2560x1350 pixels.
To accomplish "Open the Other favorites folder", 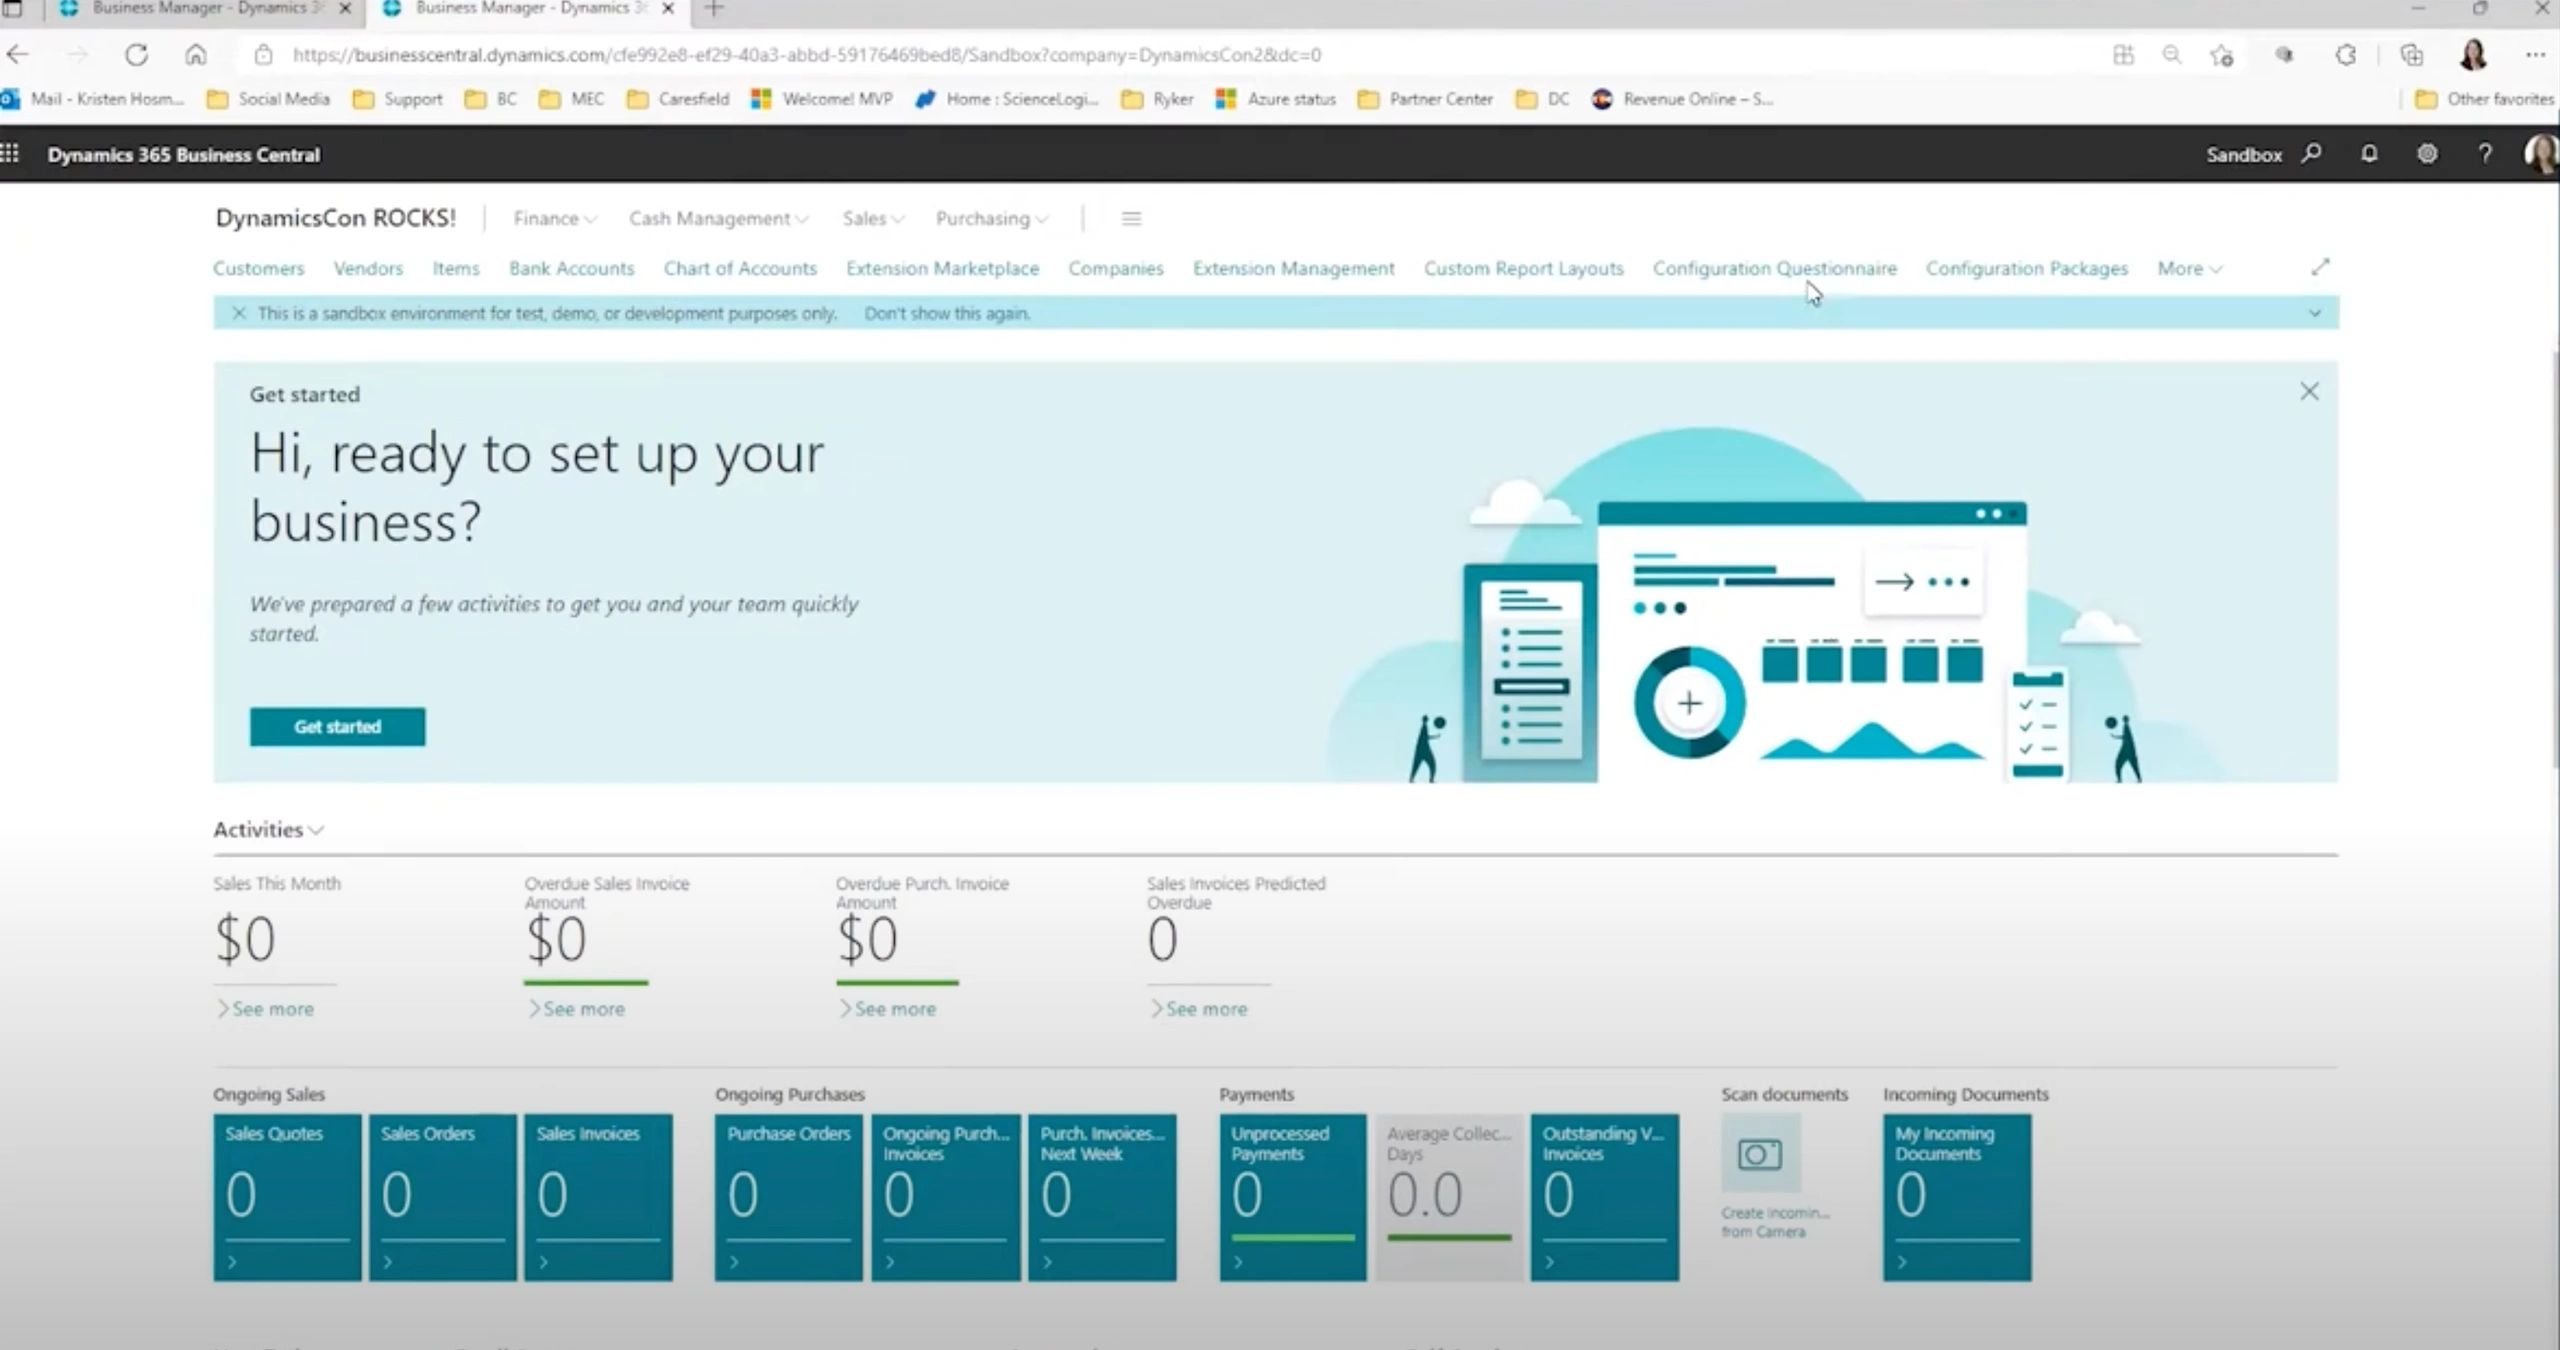I will click(2484, 99).
